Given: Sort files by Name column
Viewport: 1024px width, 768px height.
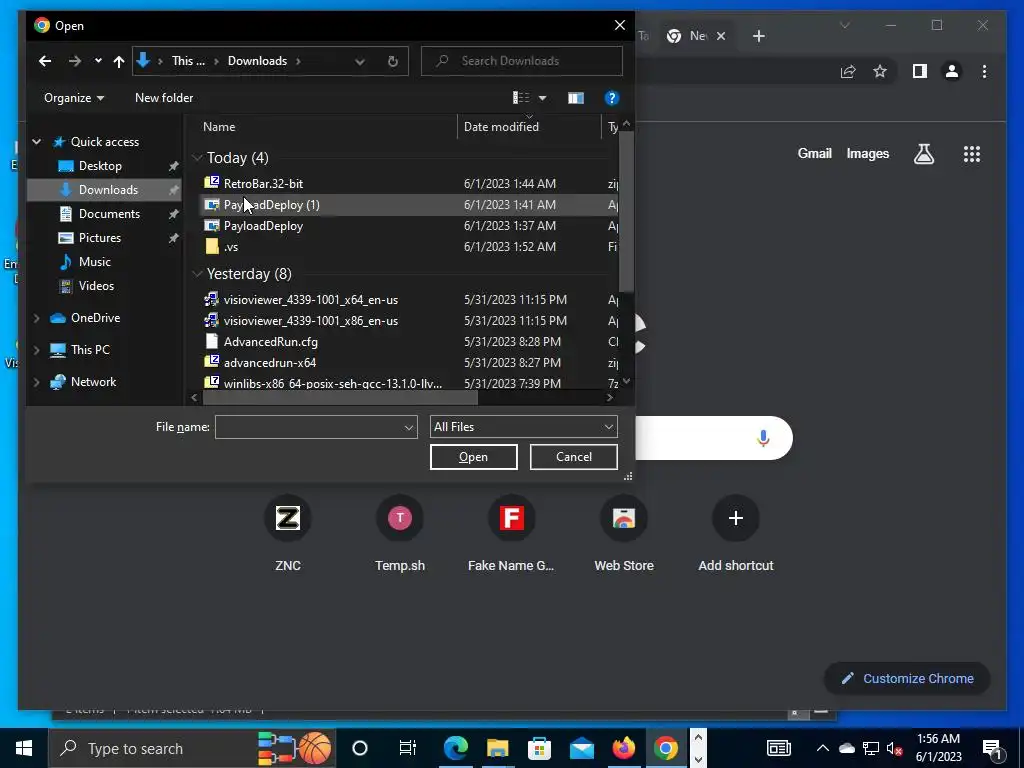Looking at the screenshot, I should pos(219,127).
